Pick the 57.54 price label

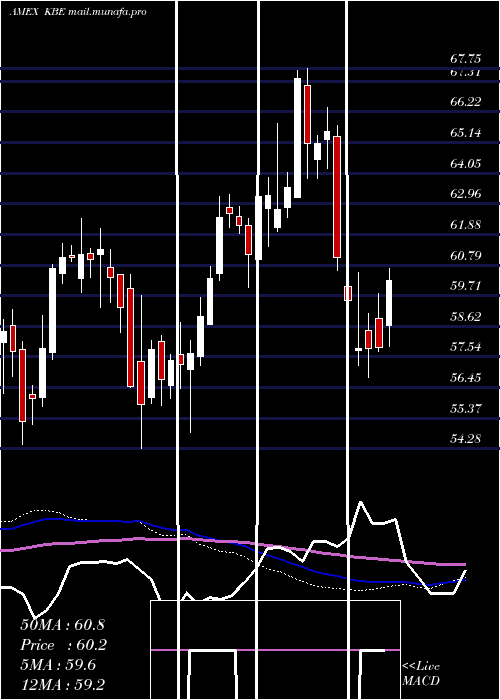pyautogui.click(x=466, y=347)
